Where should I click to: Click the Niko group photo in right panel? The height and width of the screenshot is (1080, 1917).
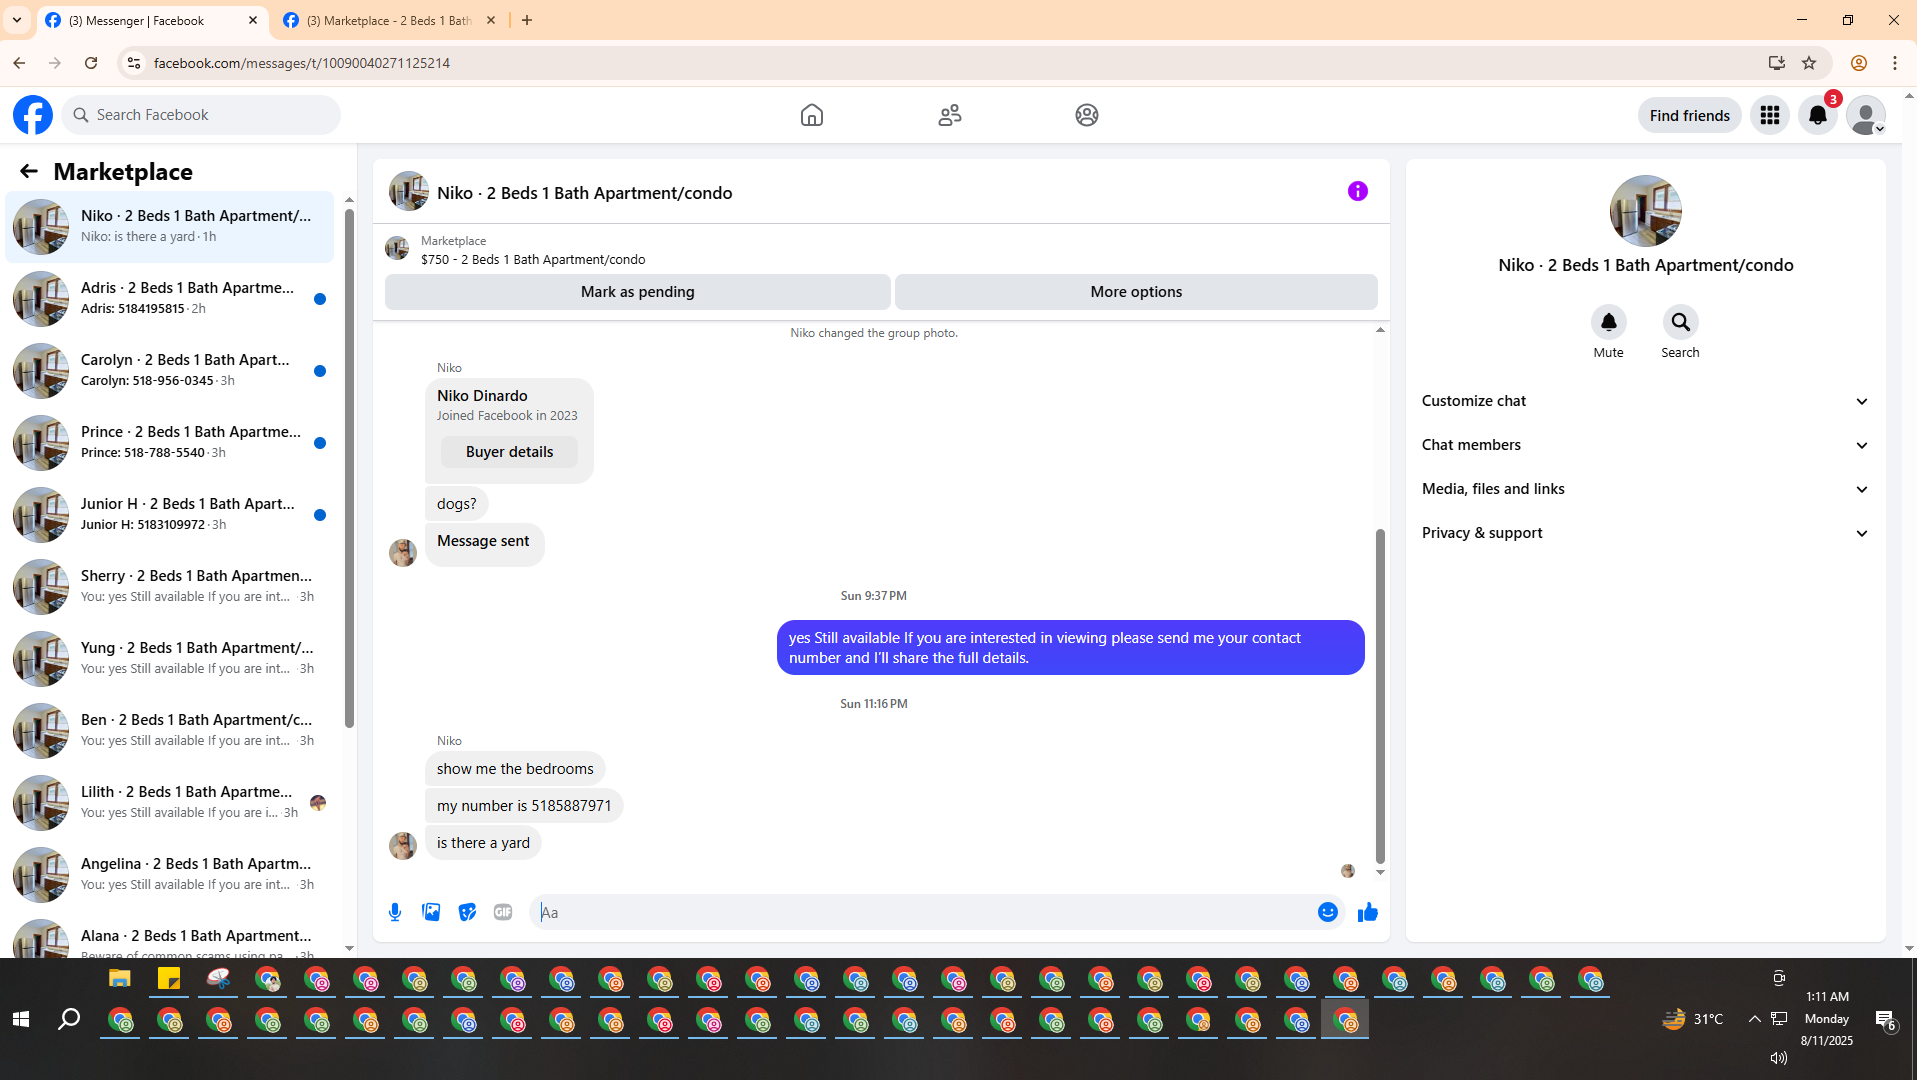tap(1645, 211)
